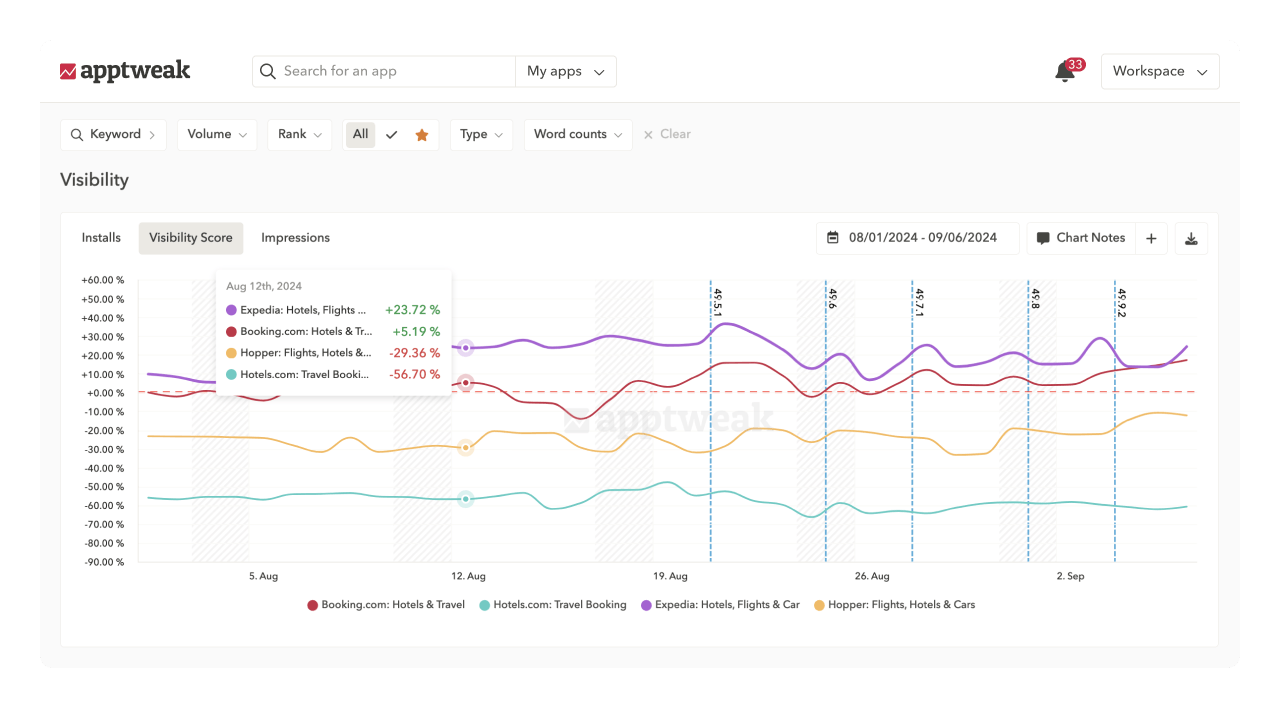1280x708 pixels.
Task: Click the calendar icon in the date range picker
Action: (834, 238)
